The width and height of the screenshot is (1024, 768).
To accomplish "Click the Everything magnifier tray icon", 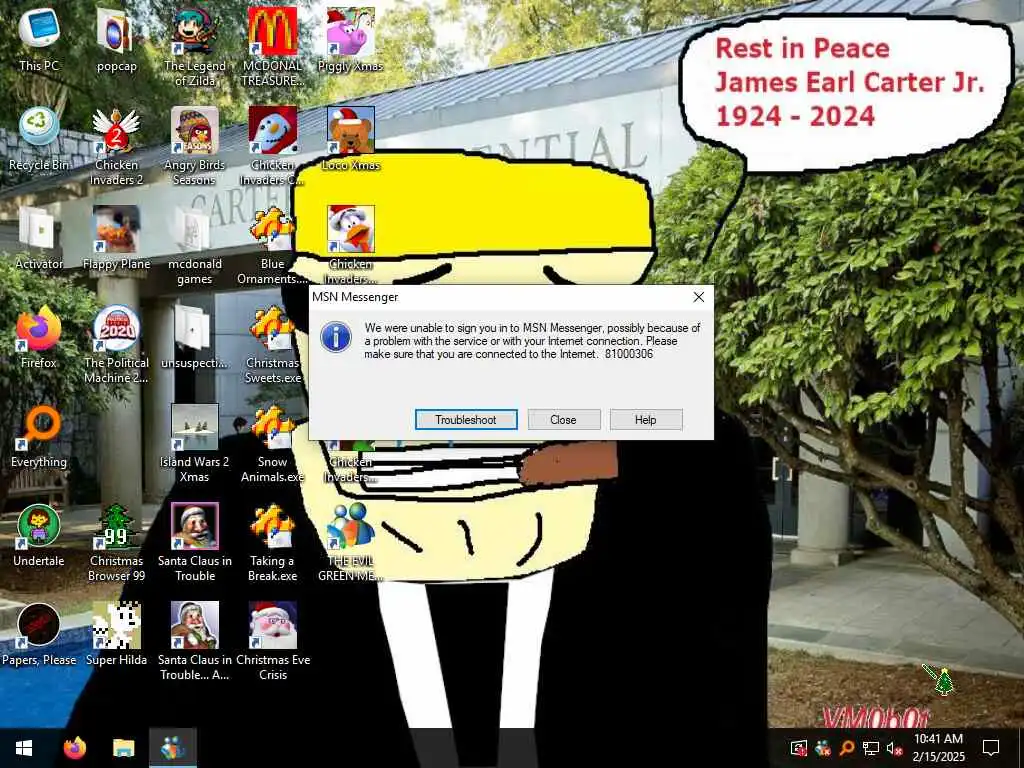I will coord(846,748).
